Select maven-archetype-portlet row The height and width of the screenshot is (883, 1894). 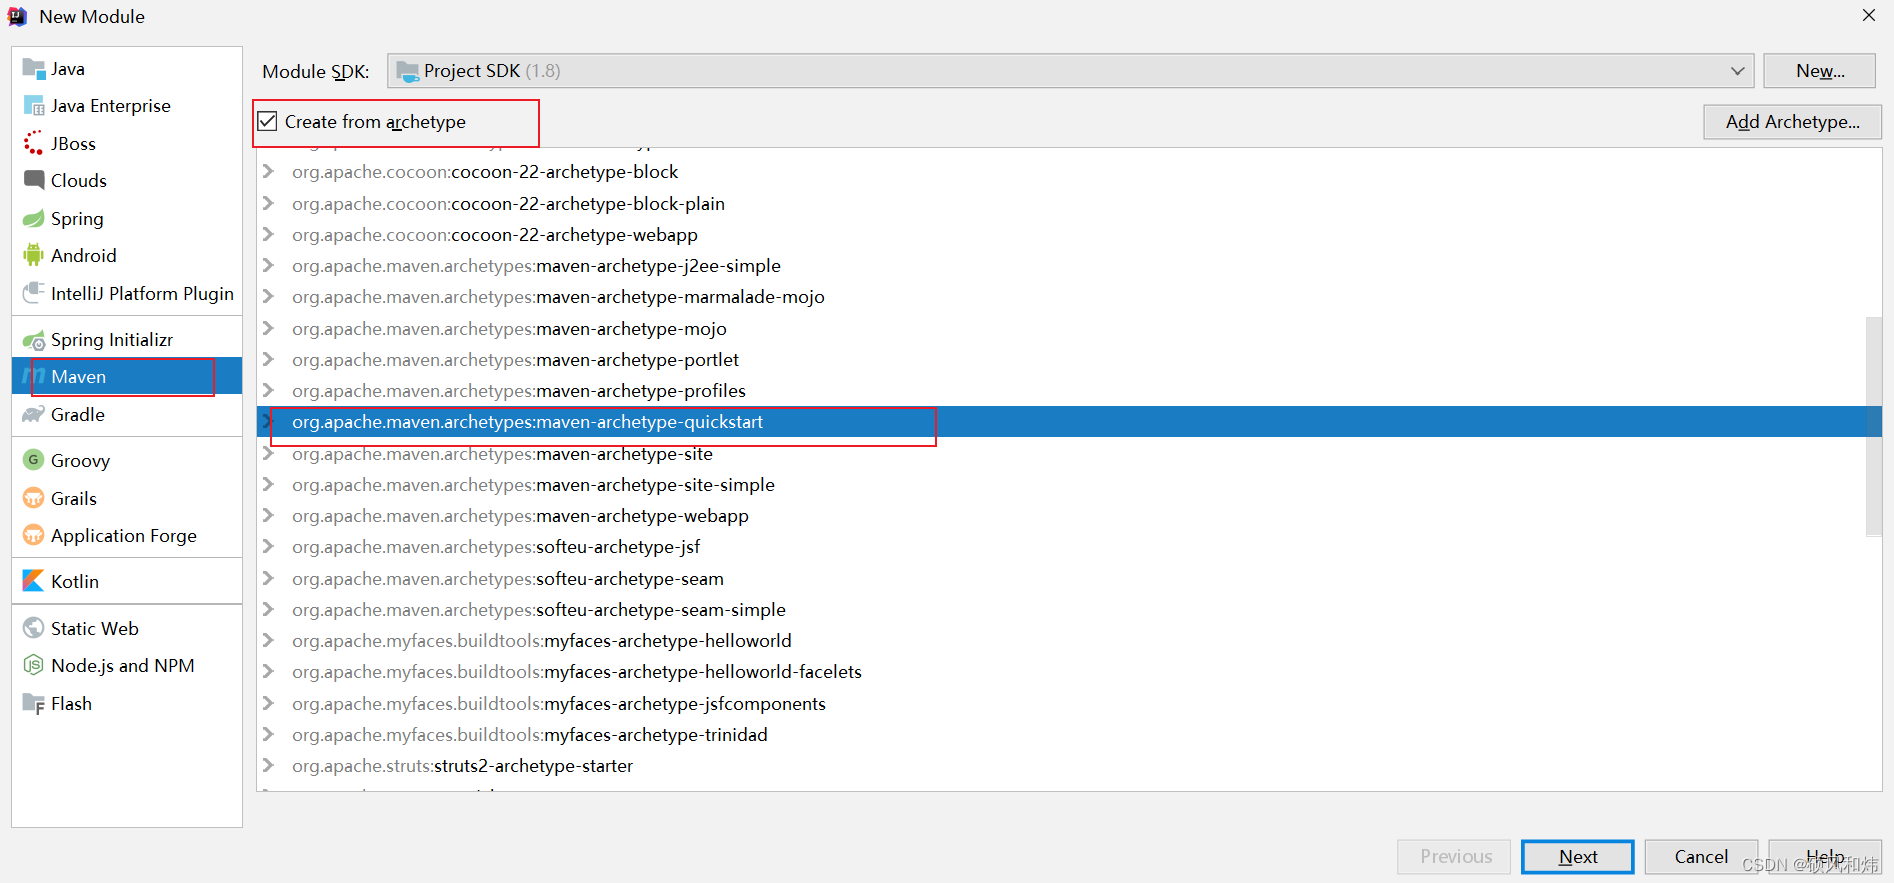pos(1070,359)
